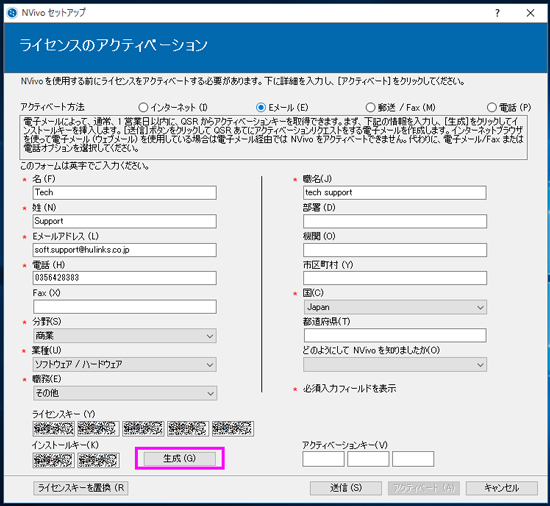
Task: Choose the 電話 activation option
Action: tap(509, 107)
